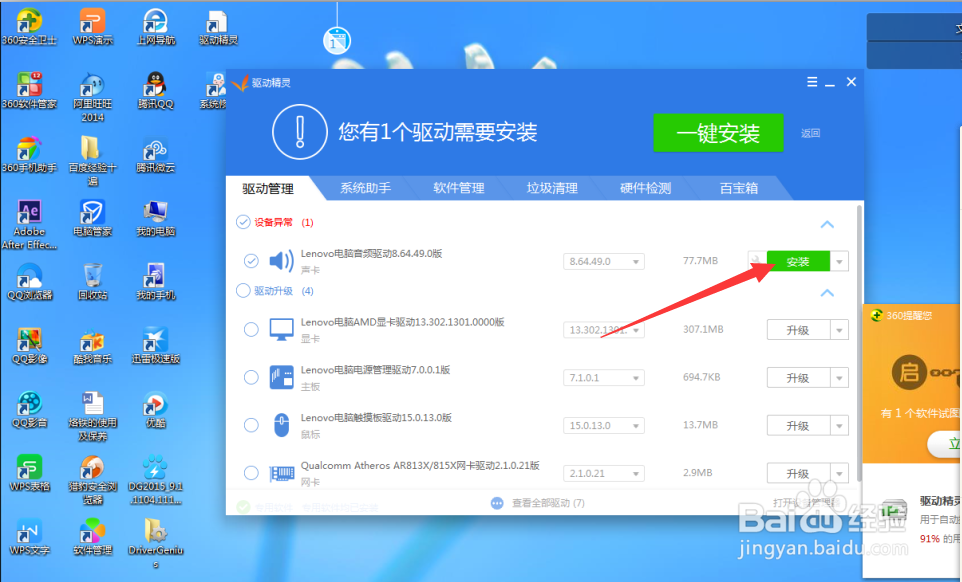Open 我的电脑 desktop icon
Viewport: 962px width, 582px height.
coord(156,218)
